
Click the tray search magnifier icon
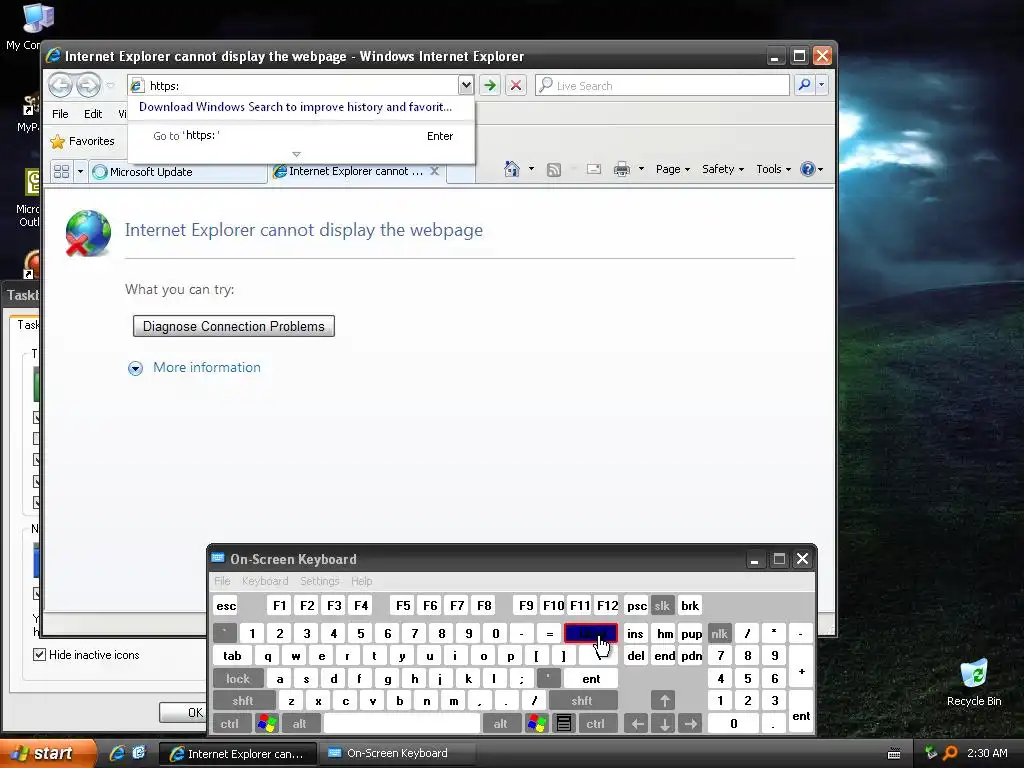[950, 753]
